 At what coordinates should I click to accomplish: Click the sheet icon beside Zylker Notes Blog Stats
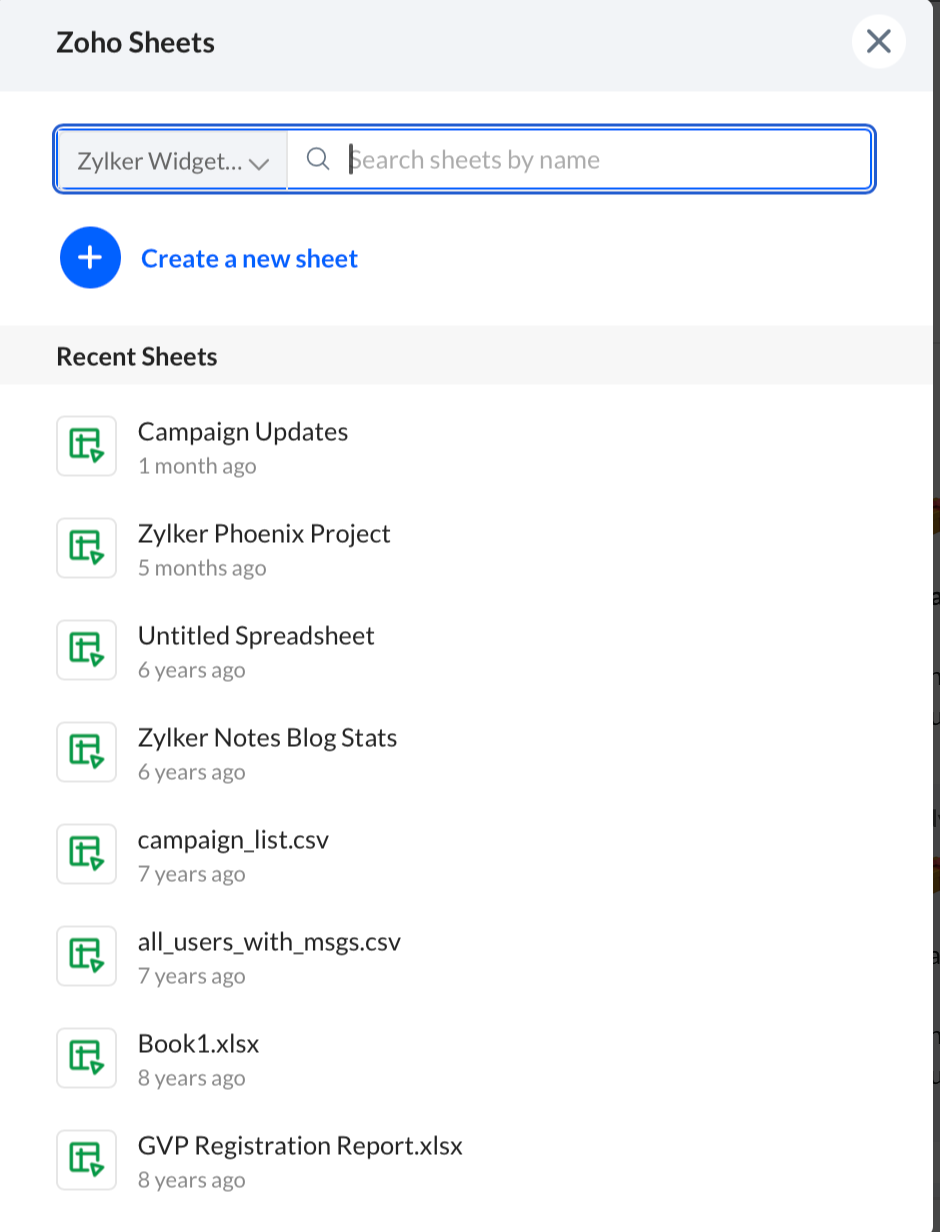87,752
